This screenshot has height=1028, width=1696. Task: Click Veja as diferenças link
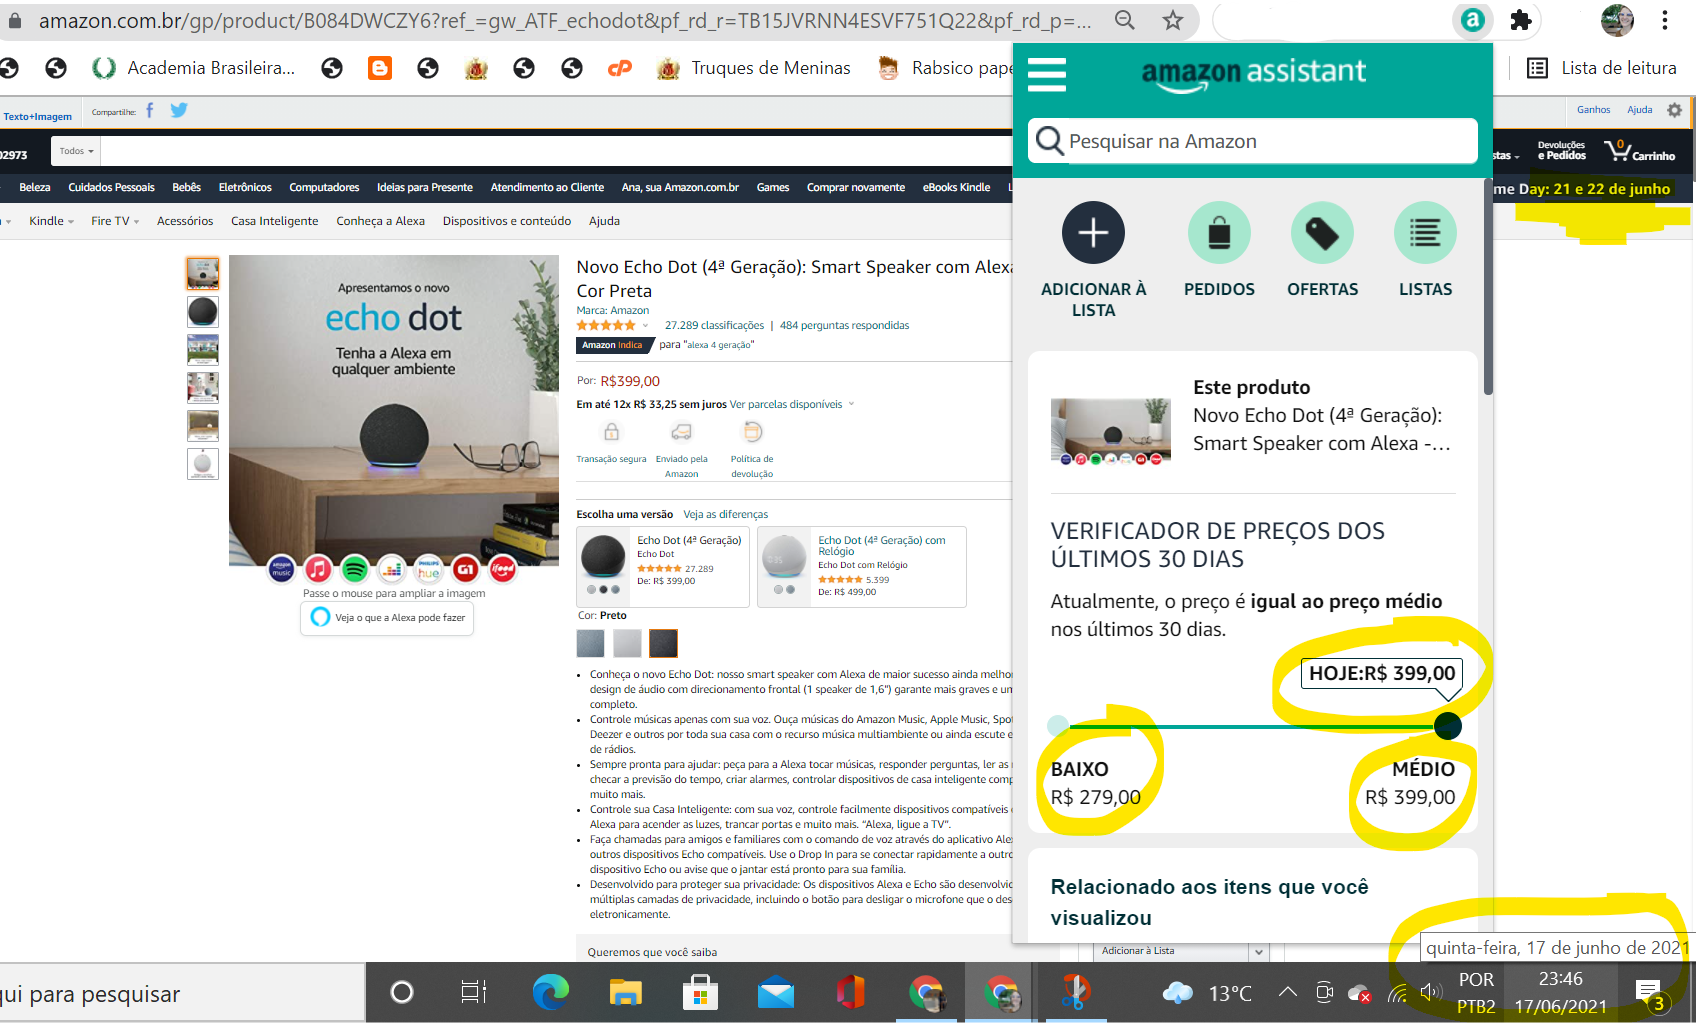725,514
